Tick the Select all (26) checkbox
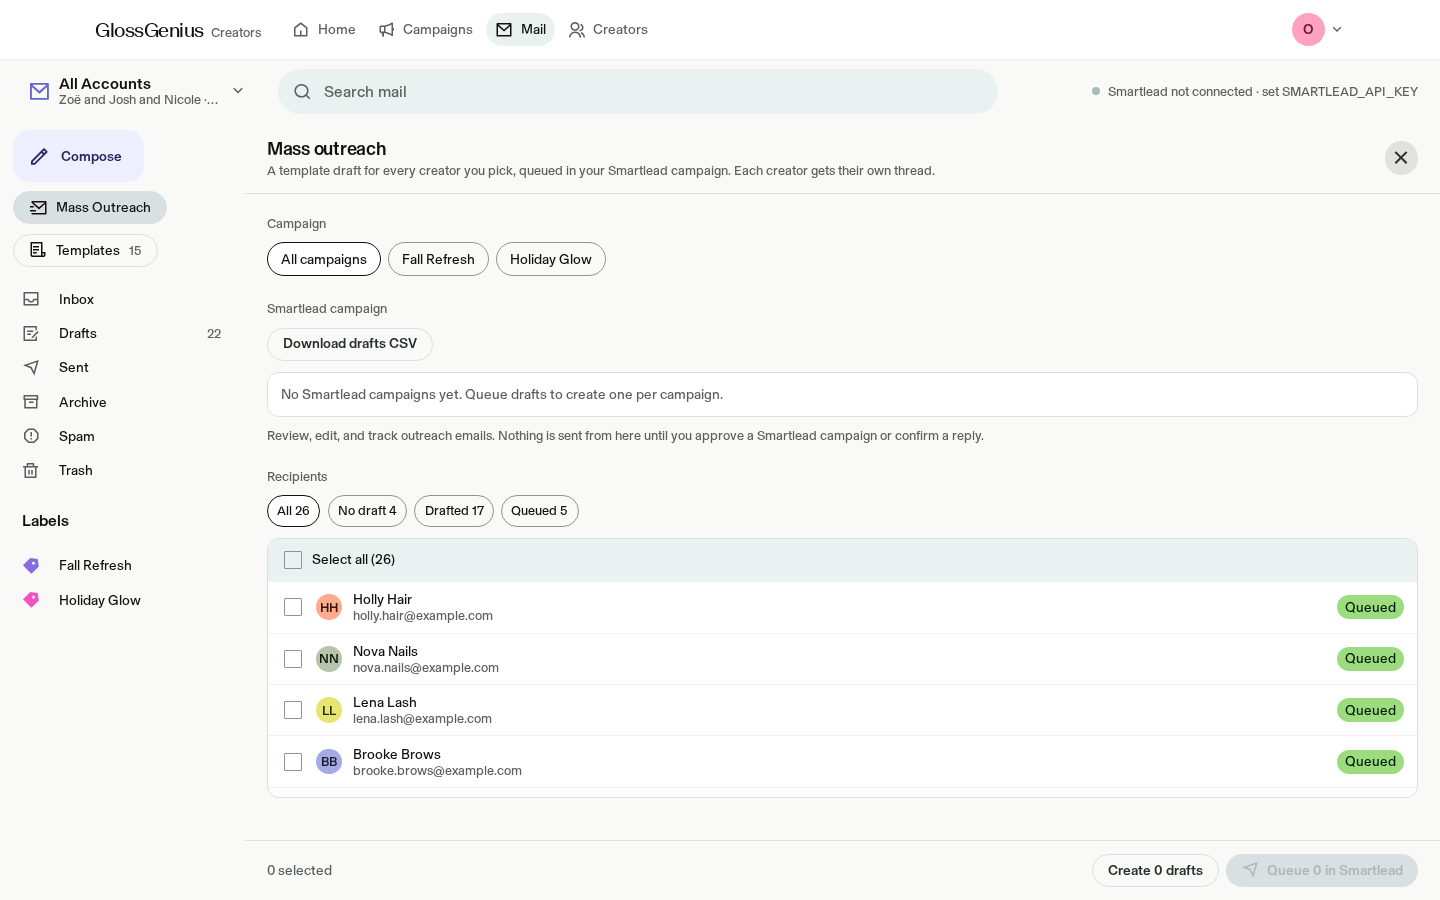Screen dimensions: 1440x900 coord(293,560)
